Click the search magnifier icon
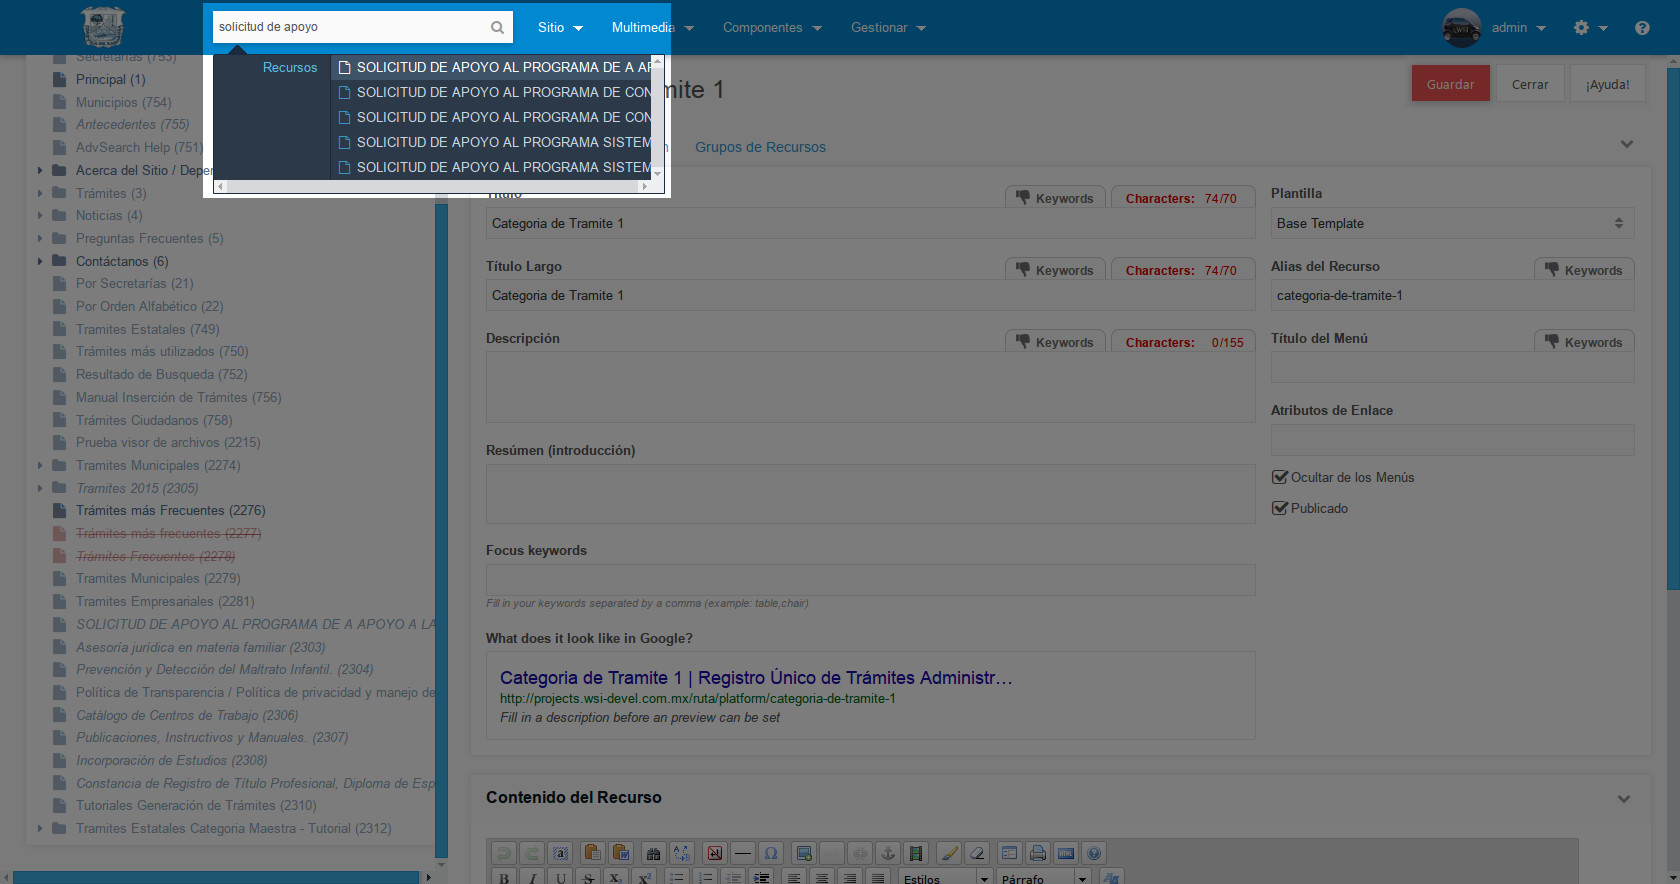The width and height of the screenshot is (1680, 884). (497, 27)
